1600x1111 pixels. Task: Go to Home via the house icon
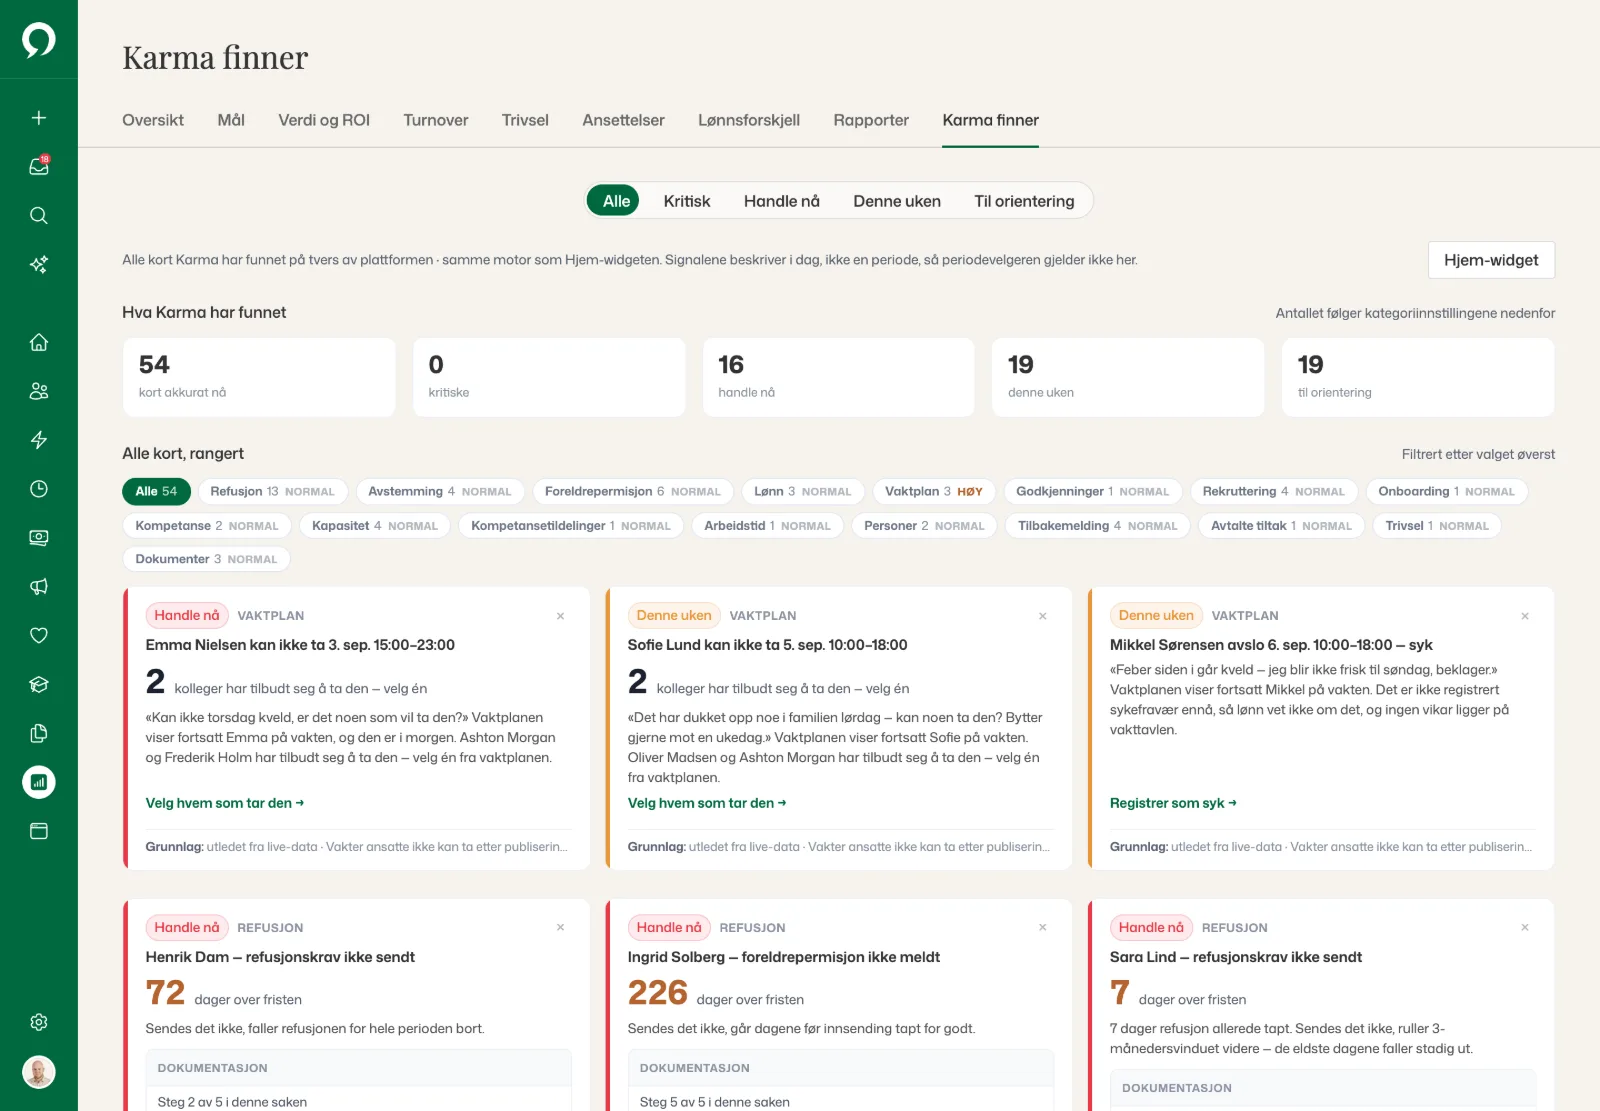click(39, 342)
